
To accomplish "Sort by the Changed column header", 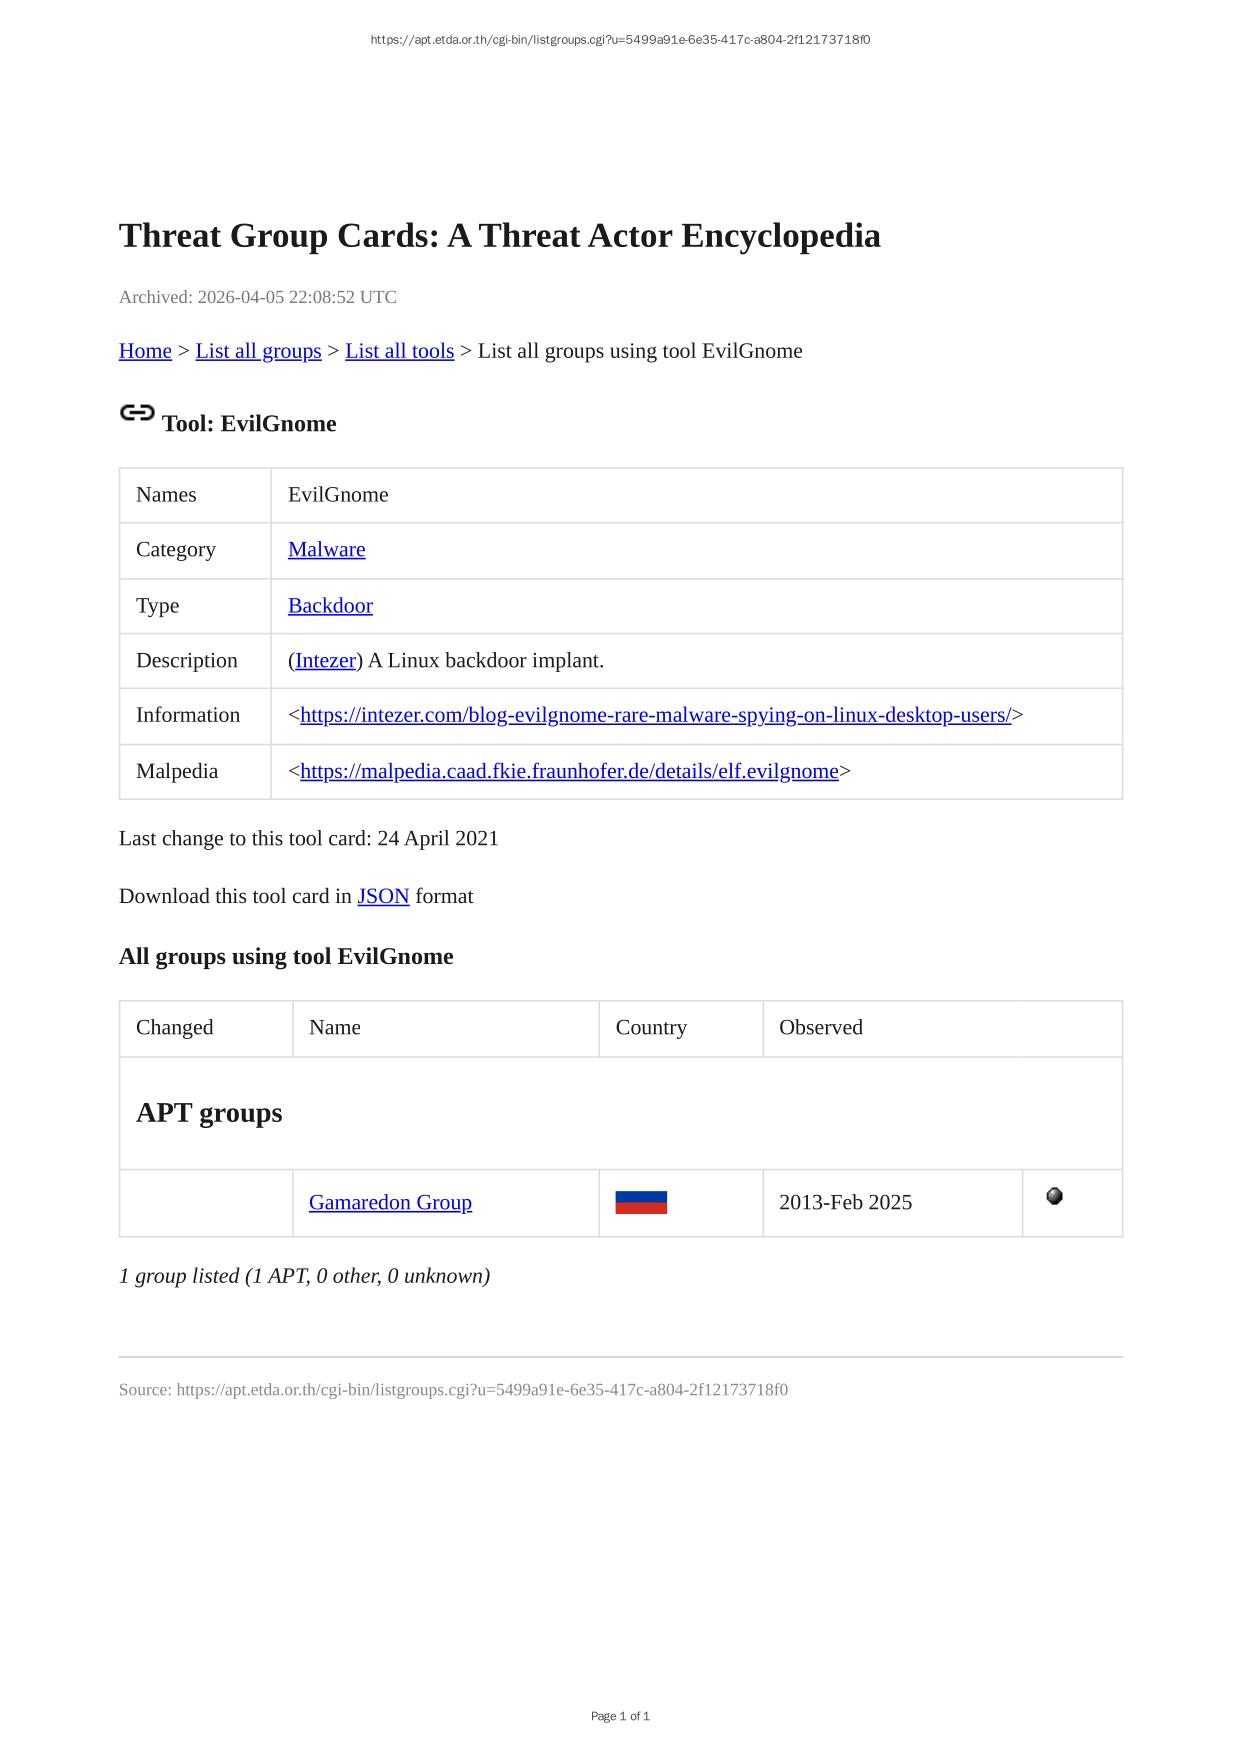I will [175, 1028].
